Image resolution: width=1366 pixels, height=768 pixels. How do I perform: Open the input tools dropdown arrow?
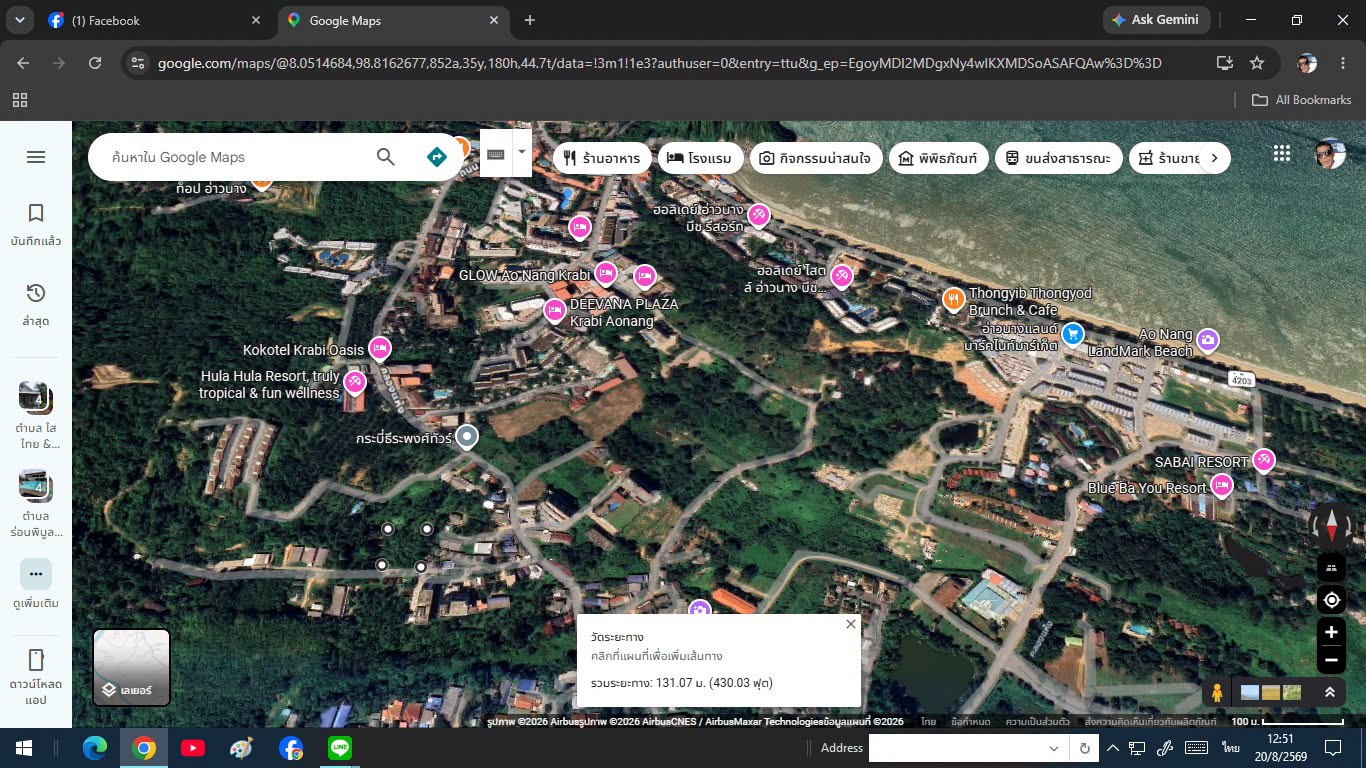[521, 154]
